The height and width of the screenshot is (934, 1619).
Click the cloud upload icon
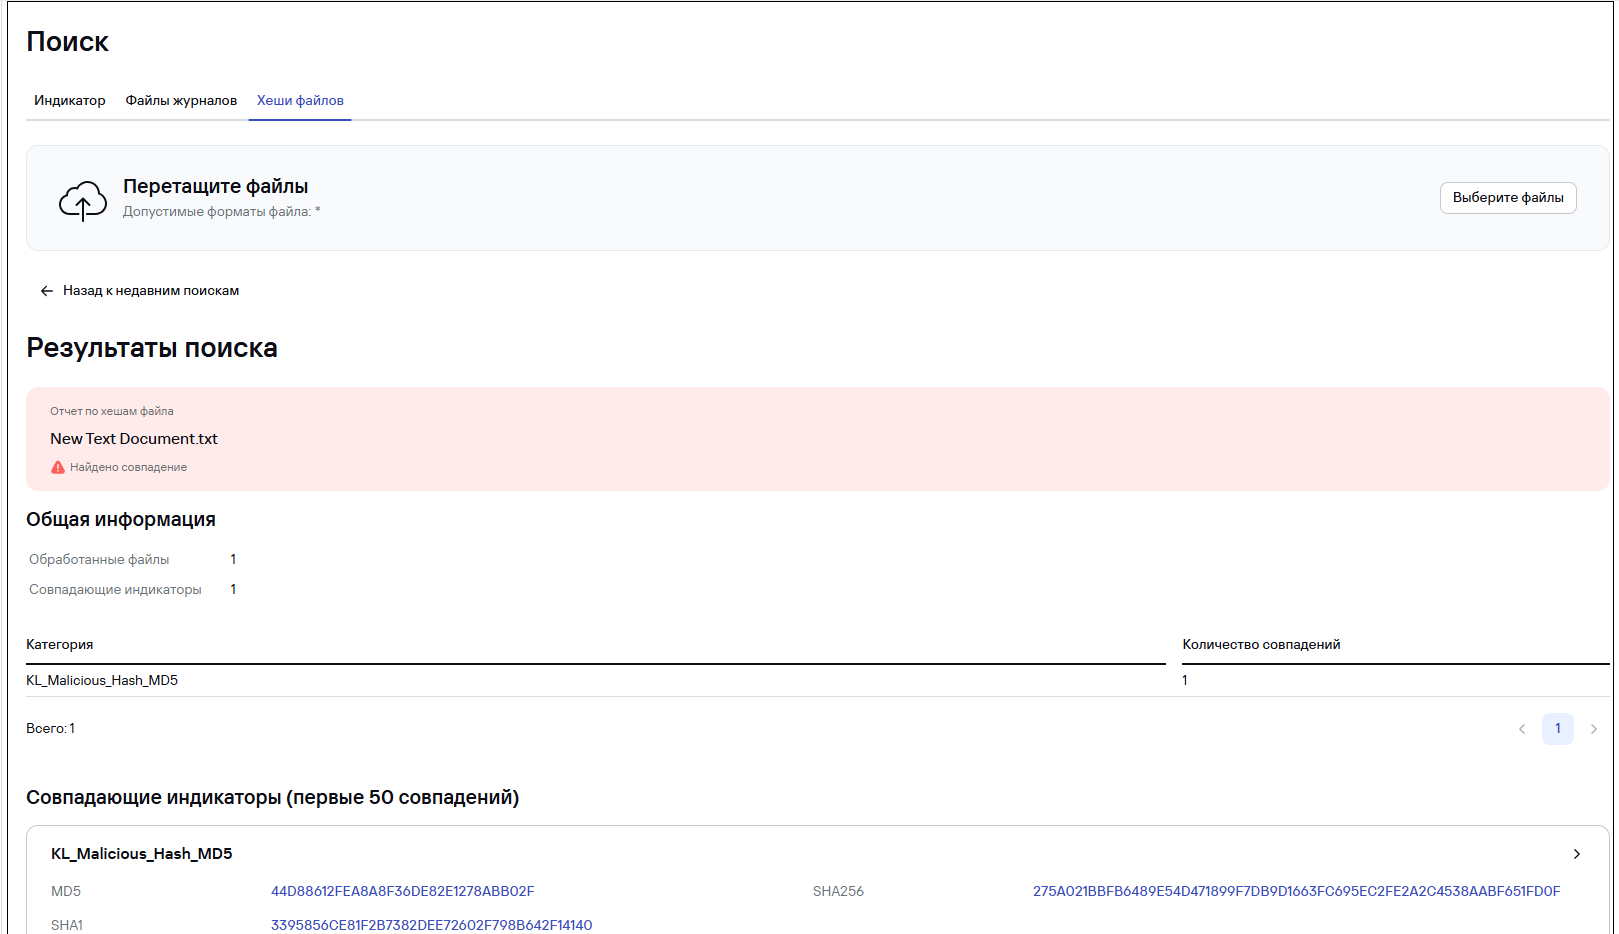83,201
